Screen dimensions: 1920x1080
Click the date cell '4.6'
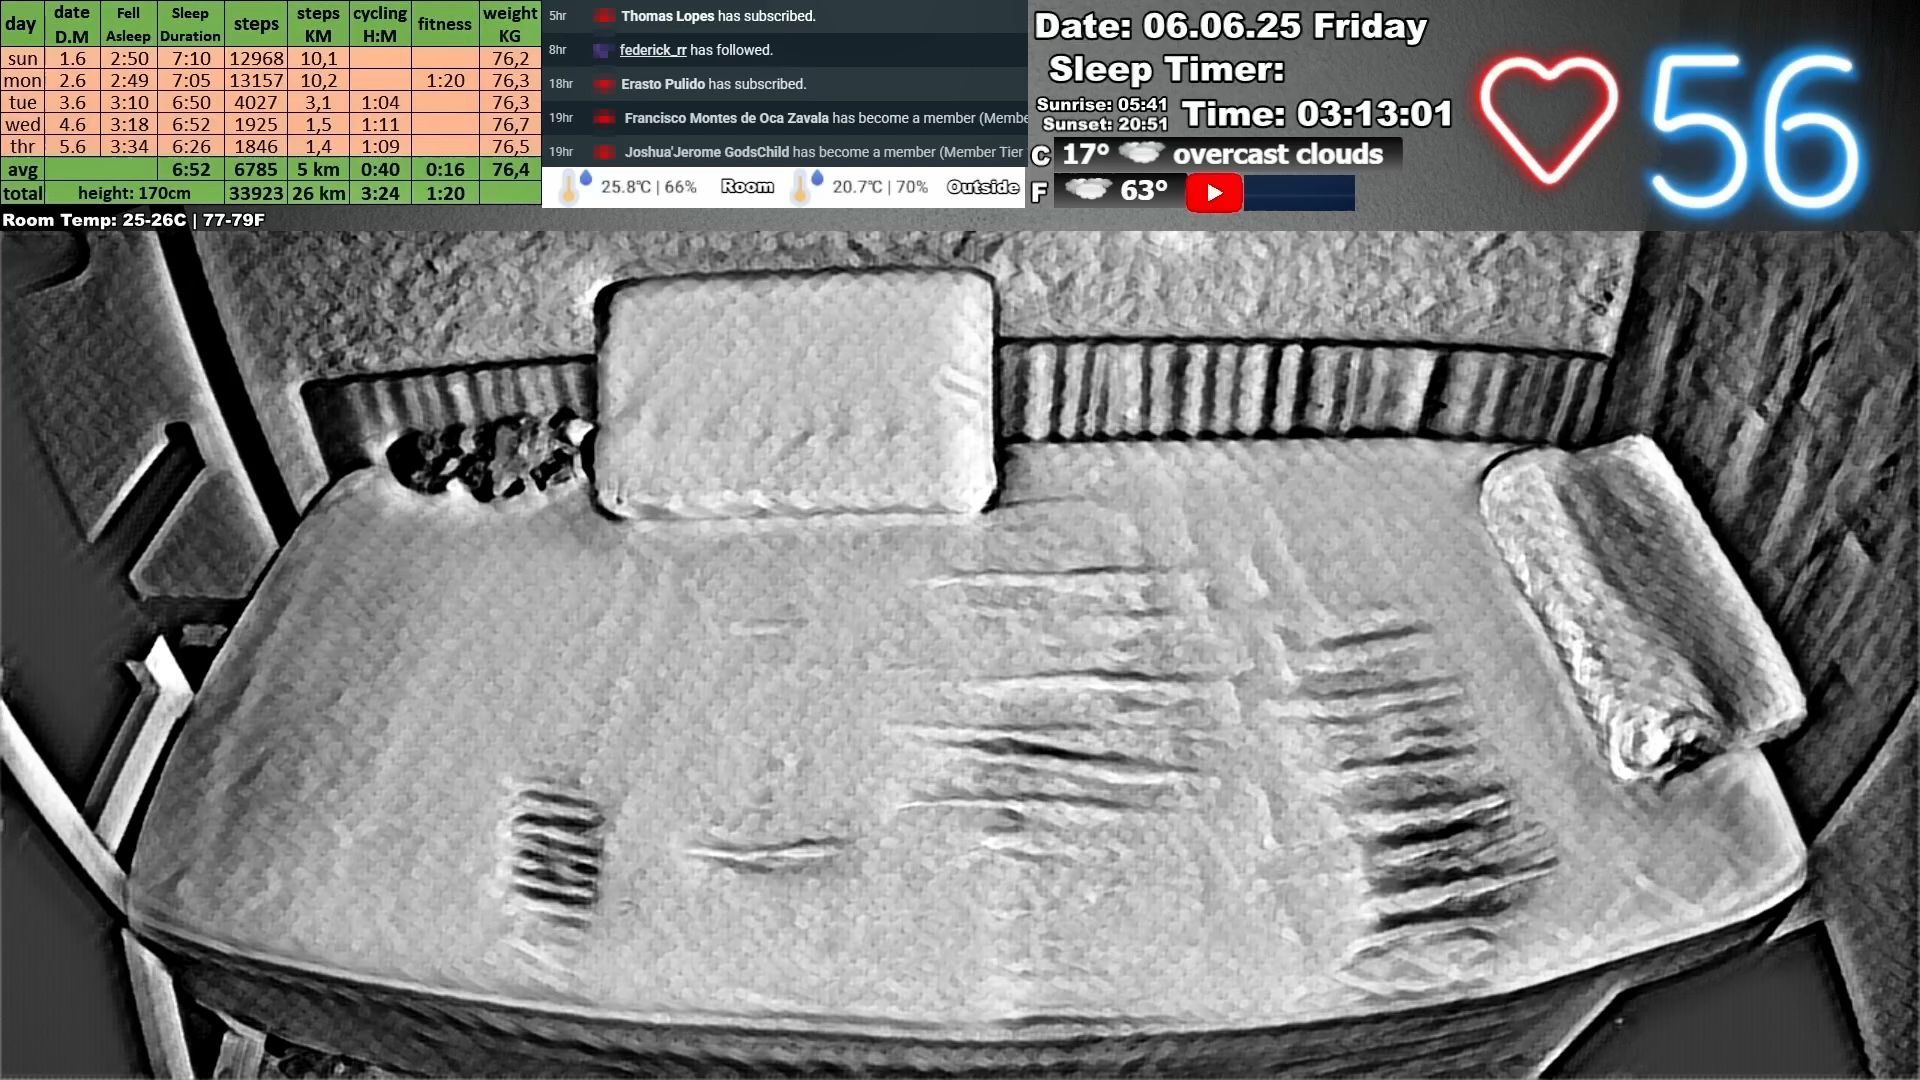click(72, 124)
